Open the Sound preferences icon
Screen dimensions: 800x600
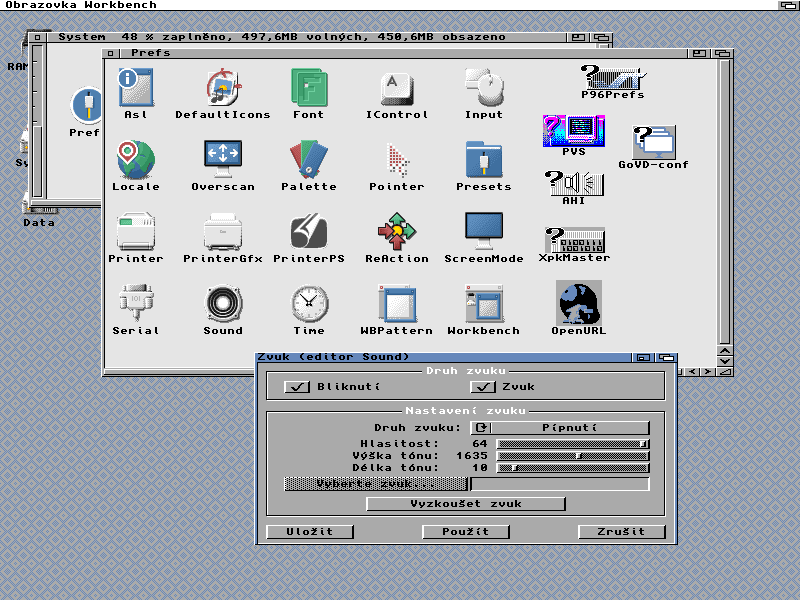tap(223, 303)
